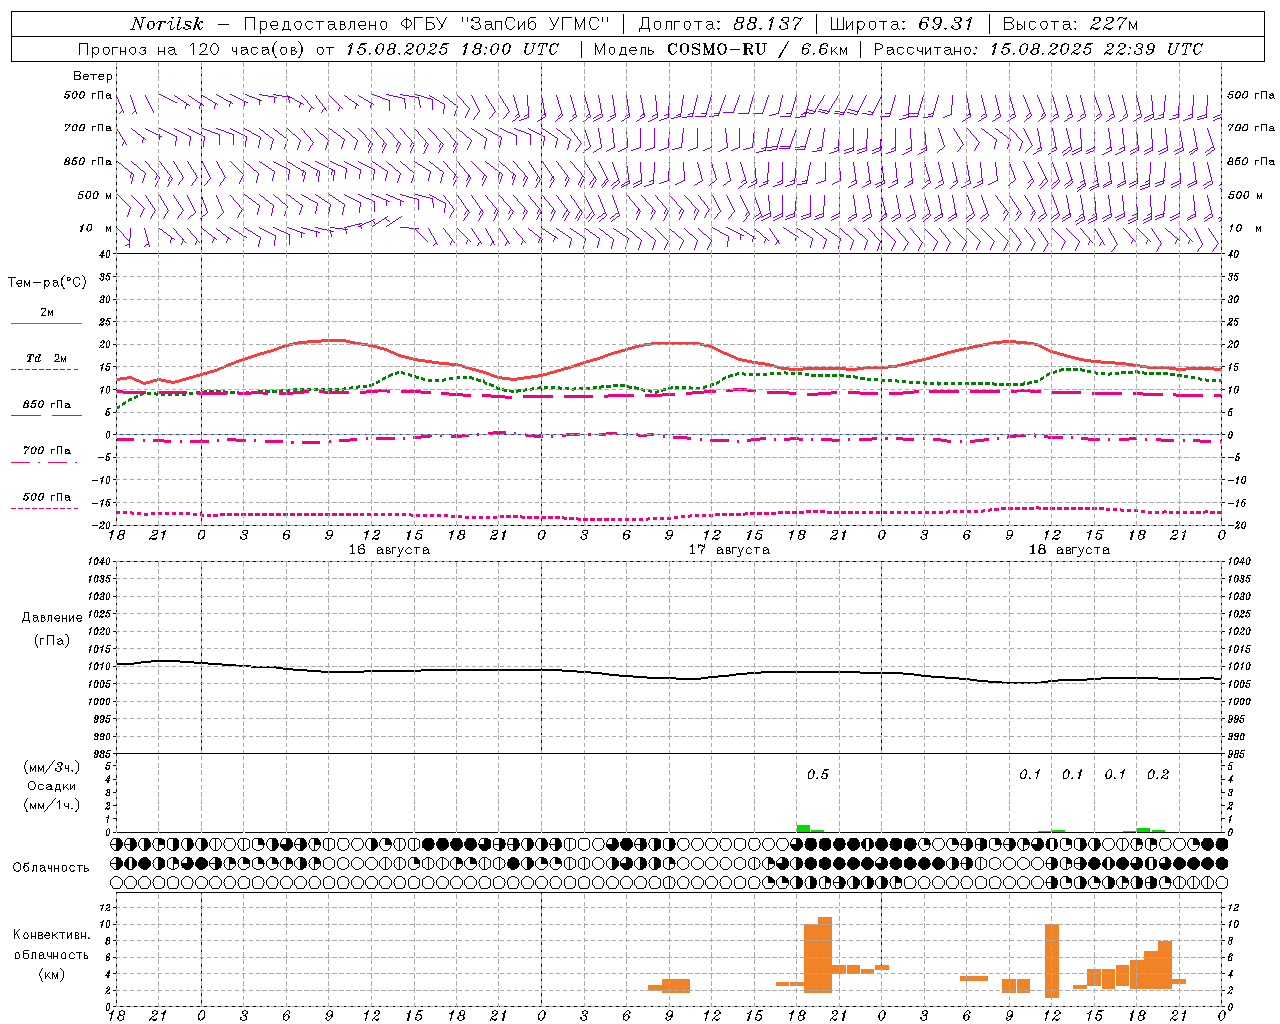Image resolution: width=1280 pixels, height=1024 pixels.
Task: Click the 0.5 precipitation value
Action: click(818, 775)
